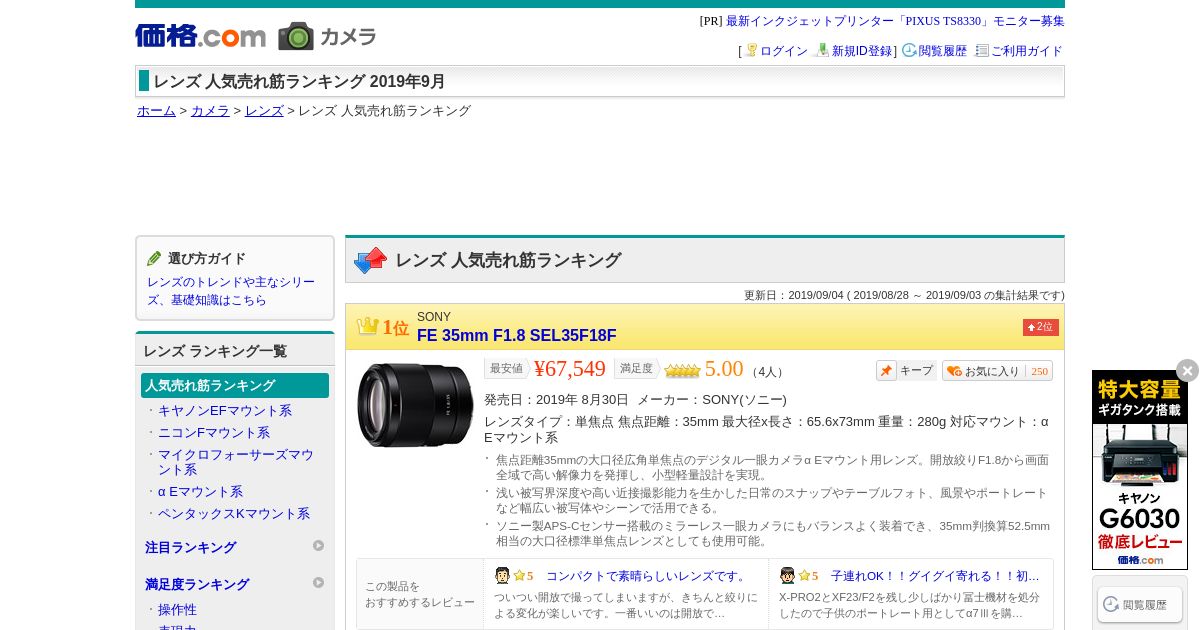Select 人気売れ筋ランキング in sidebar
The height and width of the screenshot is (630, 1200).
click(x=235, y=385)
